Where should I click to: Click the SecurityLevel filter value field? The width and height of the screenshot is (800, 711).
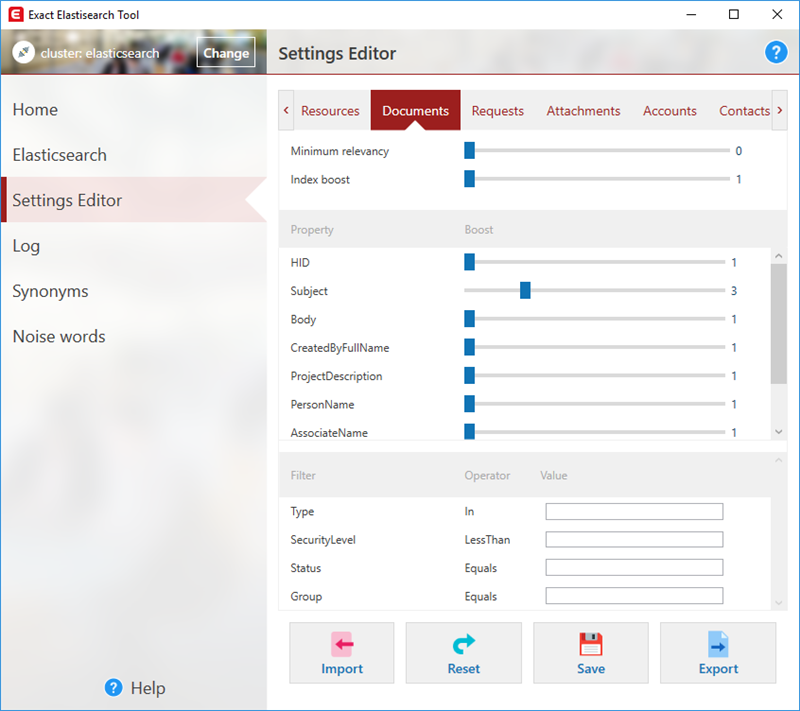(x=634, y=540)
